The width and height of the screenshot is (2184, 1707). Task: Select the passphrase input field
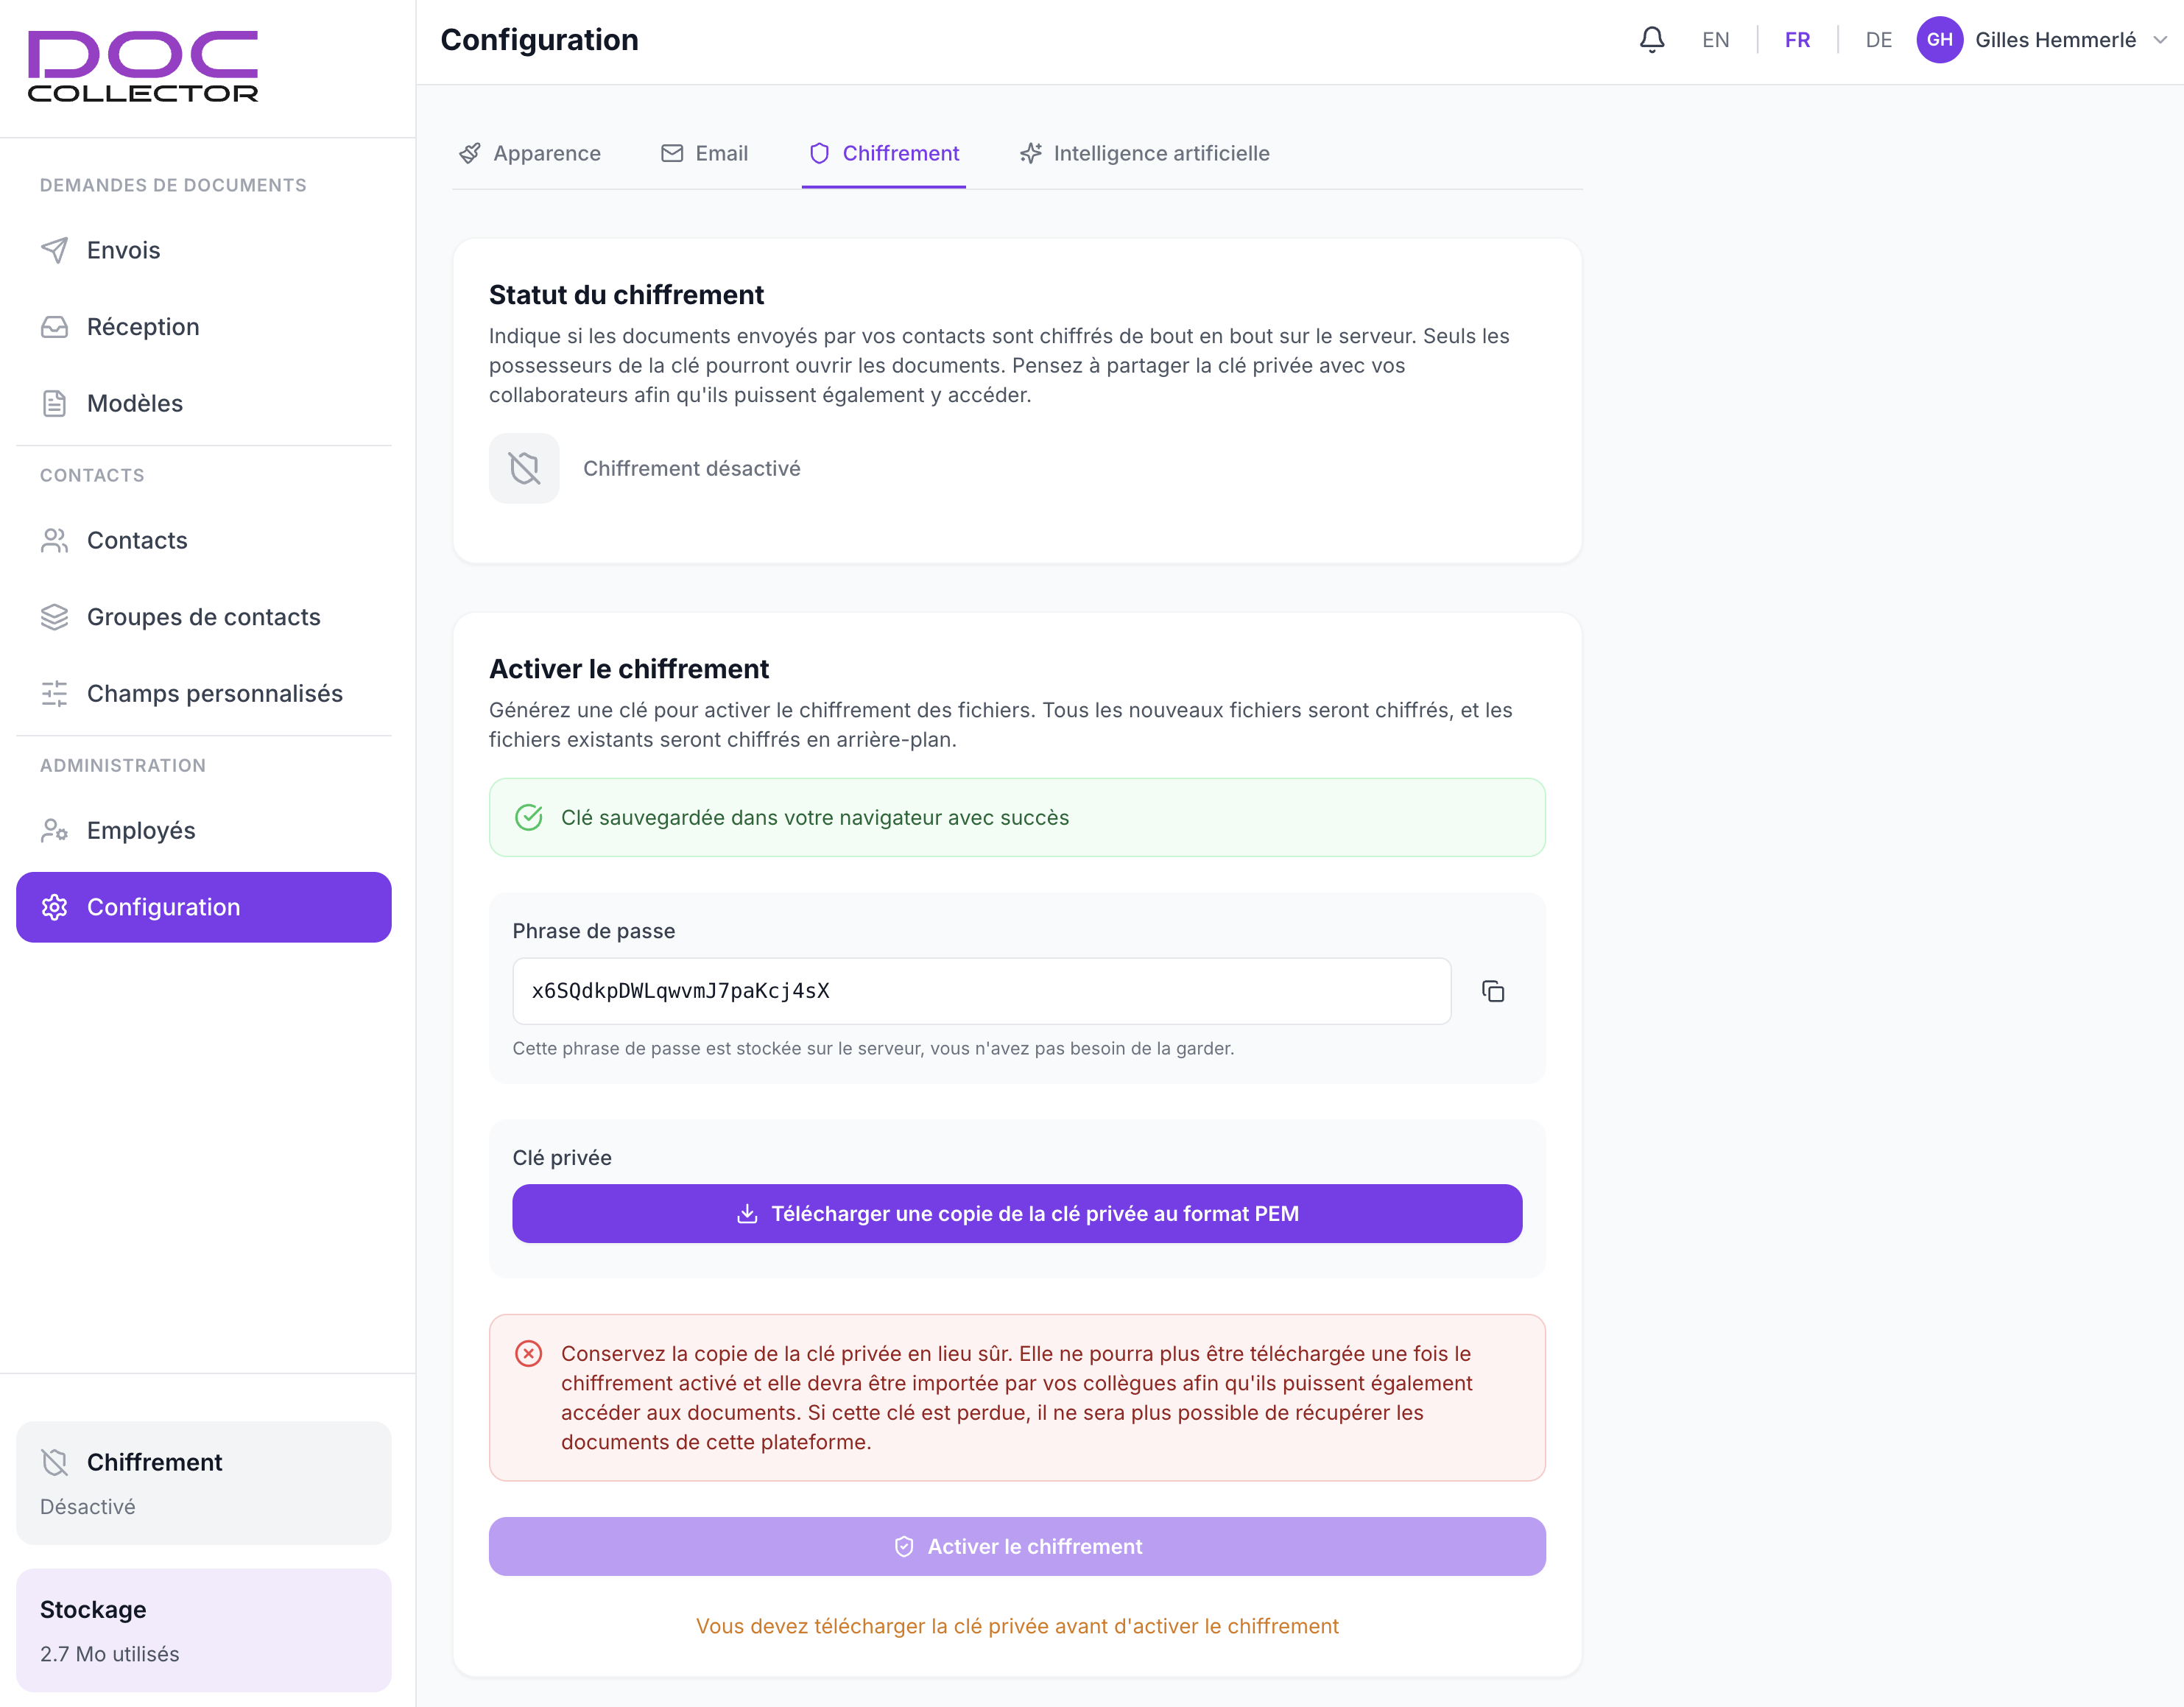coord(981,991)
